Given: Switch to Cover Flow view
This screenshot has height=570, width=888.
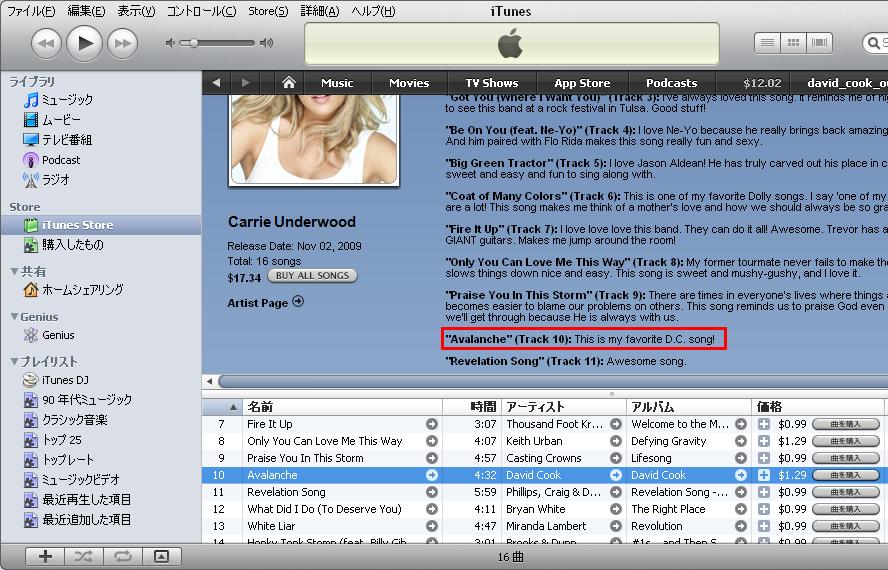Looking at the screenshot, I should click(x=819, y=42).
